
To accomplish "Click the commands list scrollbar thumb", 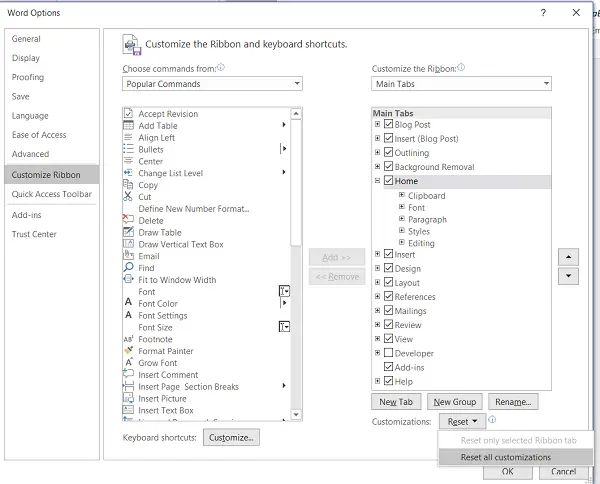I will [296, 183].
